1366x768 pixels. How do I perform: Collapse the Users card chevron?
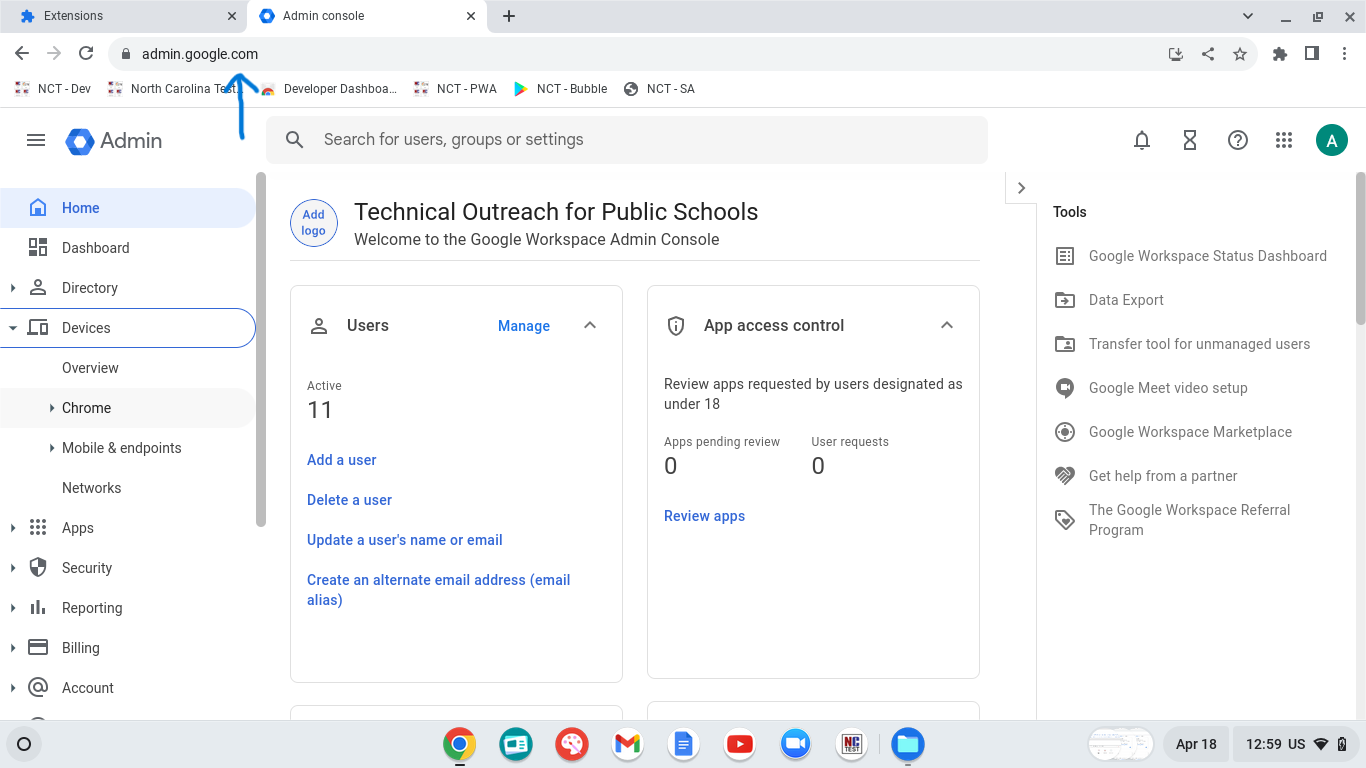[590, 326]
